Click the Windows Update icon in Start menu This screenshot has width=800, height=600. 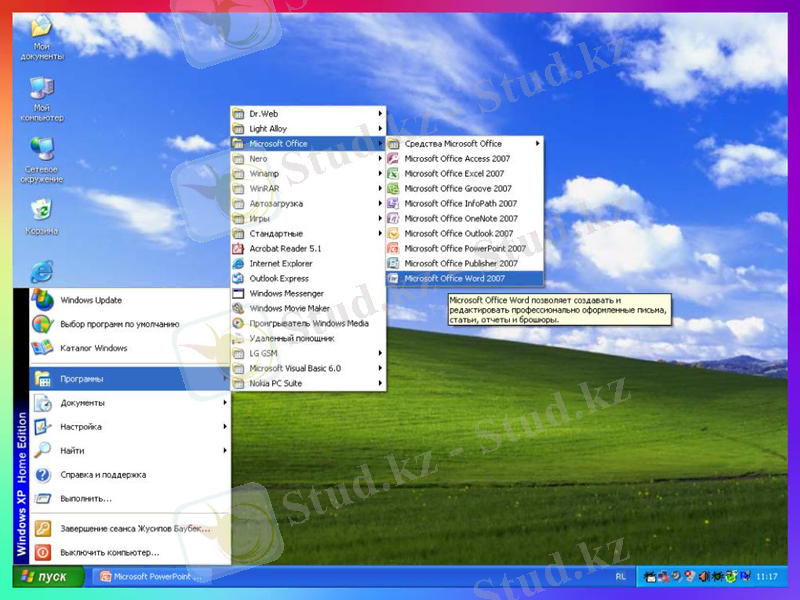point(90,300)
